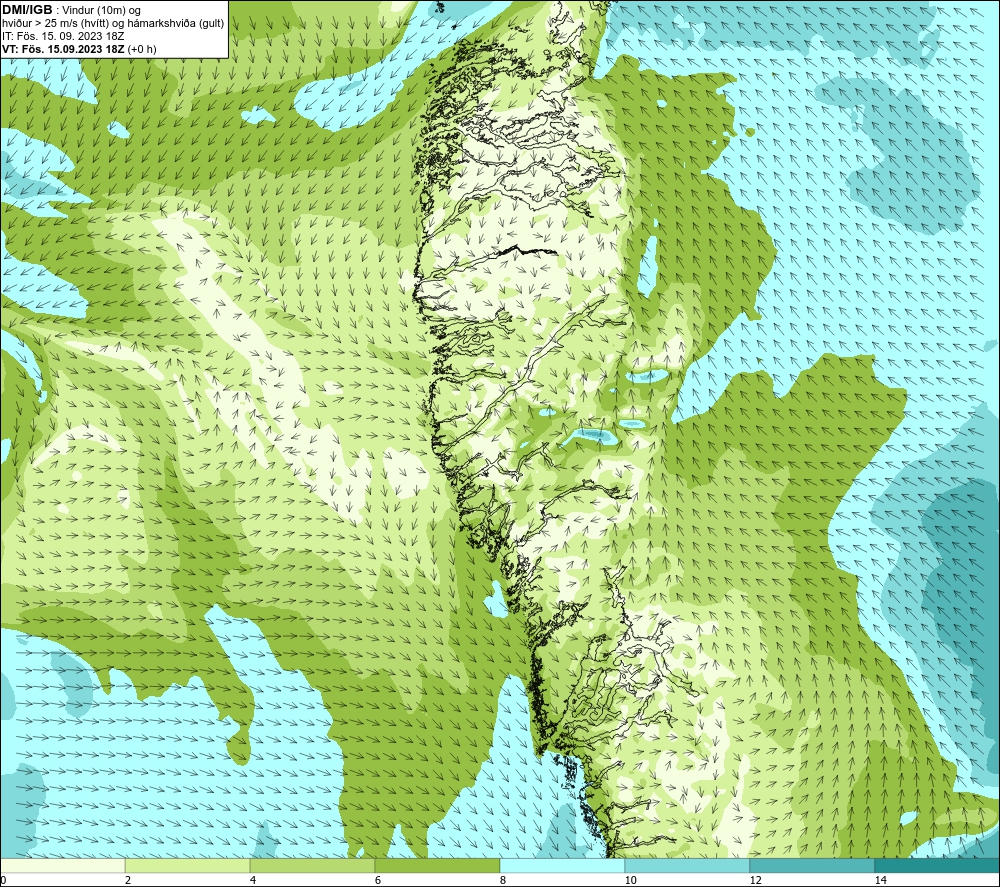This screenshot has height=887, width=1000.
Task: Click the 'IT: Fös. 15. 09. 2023 18Z' line
Action: pyautogui.click(x=63, y=36)
